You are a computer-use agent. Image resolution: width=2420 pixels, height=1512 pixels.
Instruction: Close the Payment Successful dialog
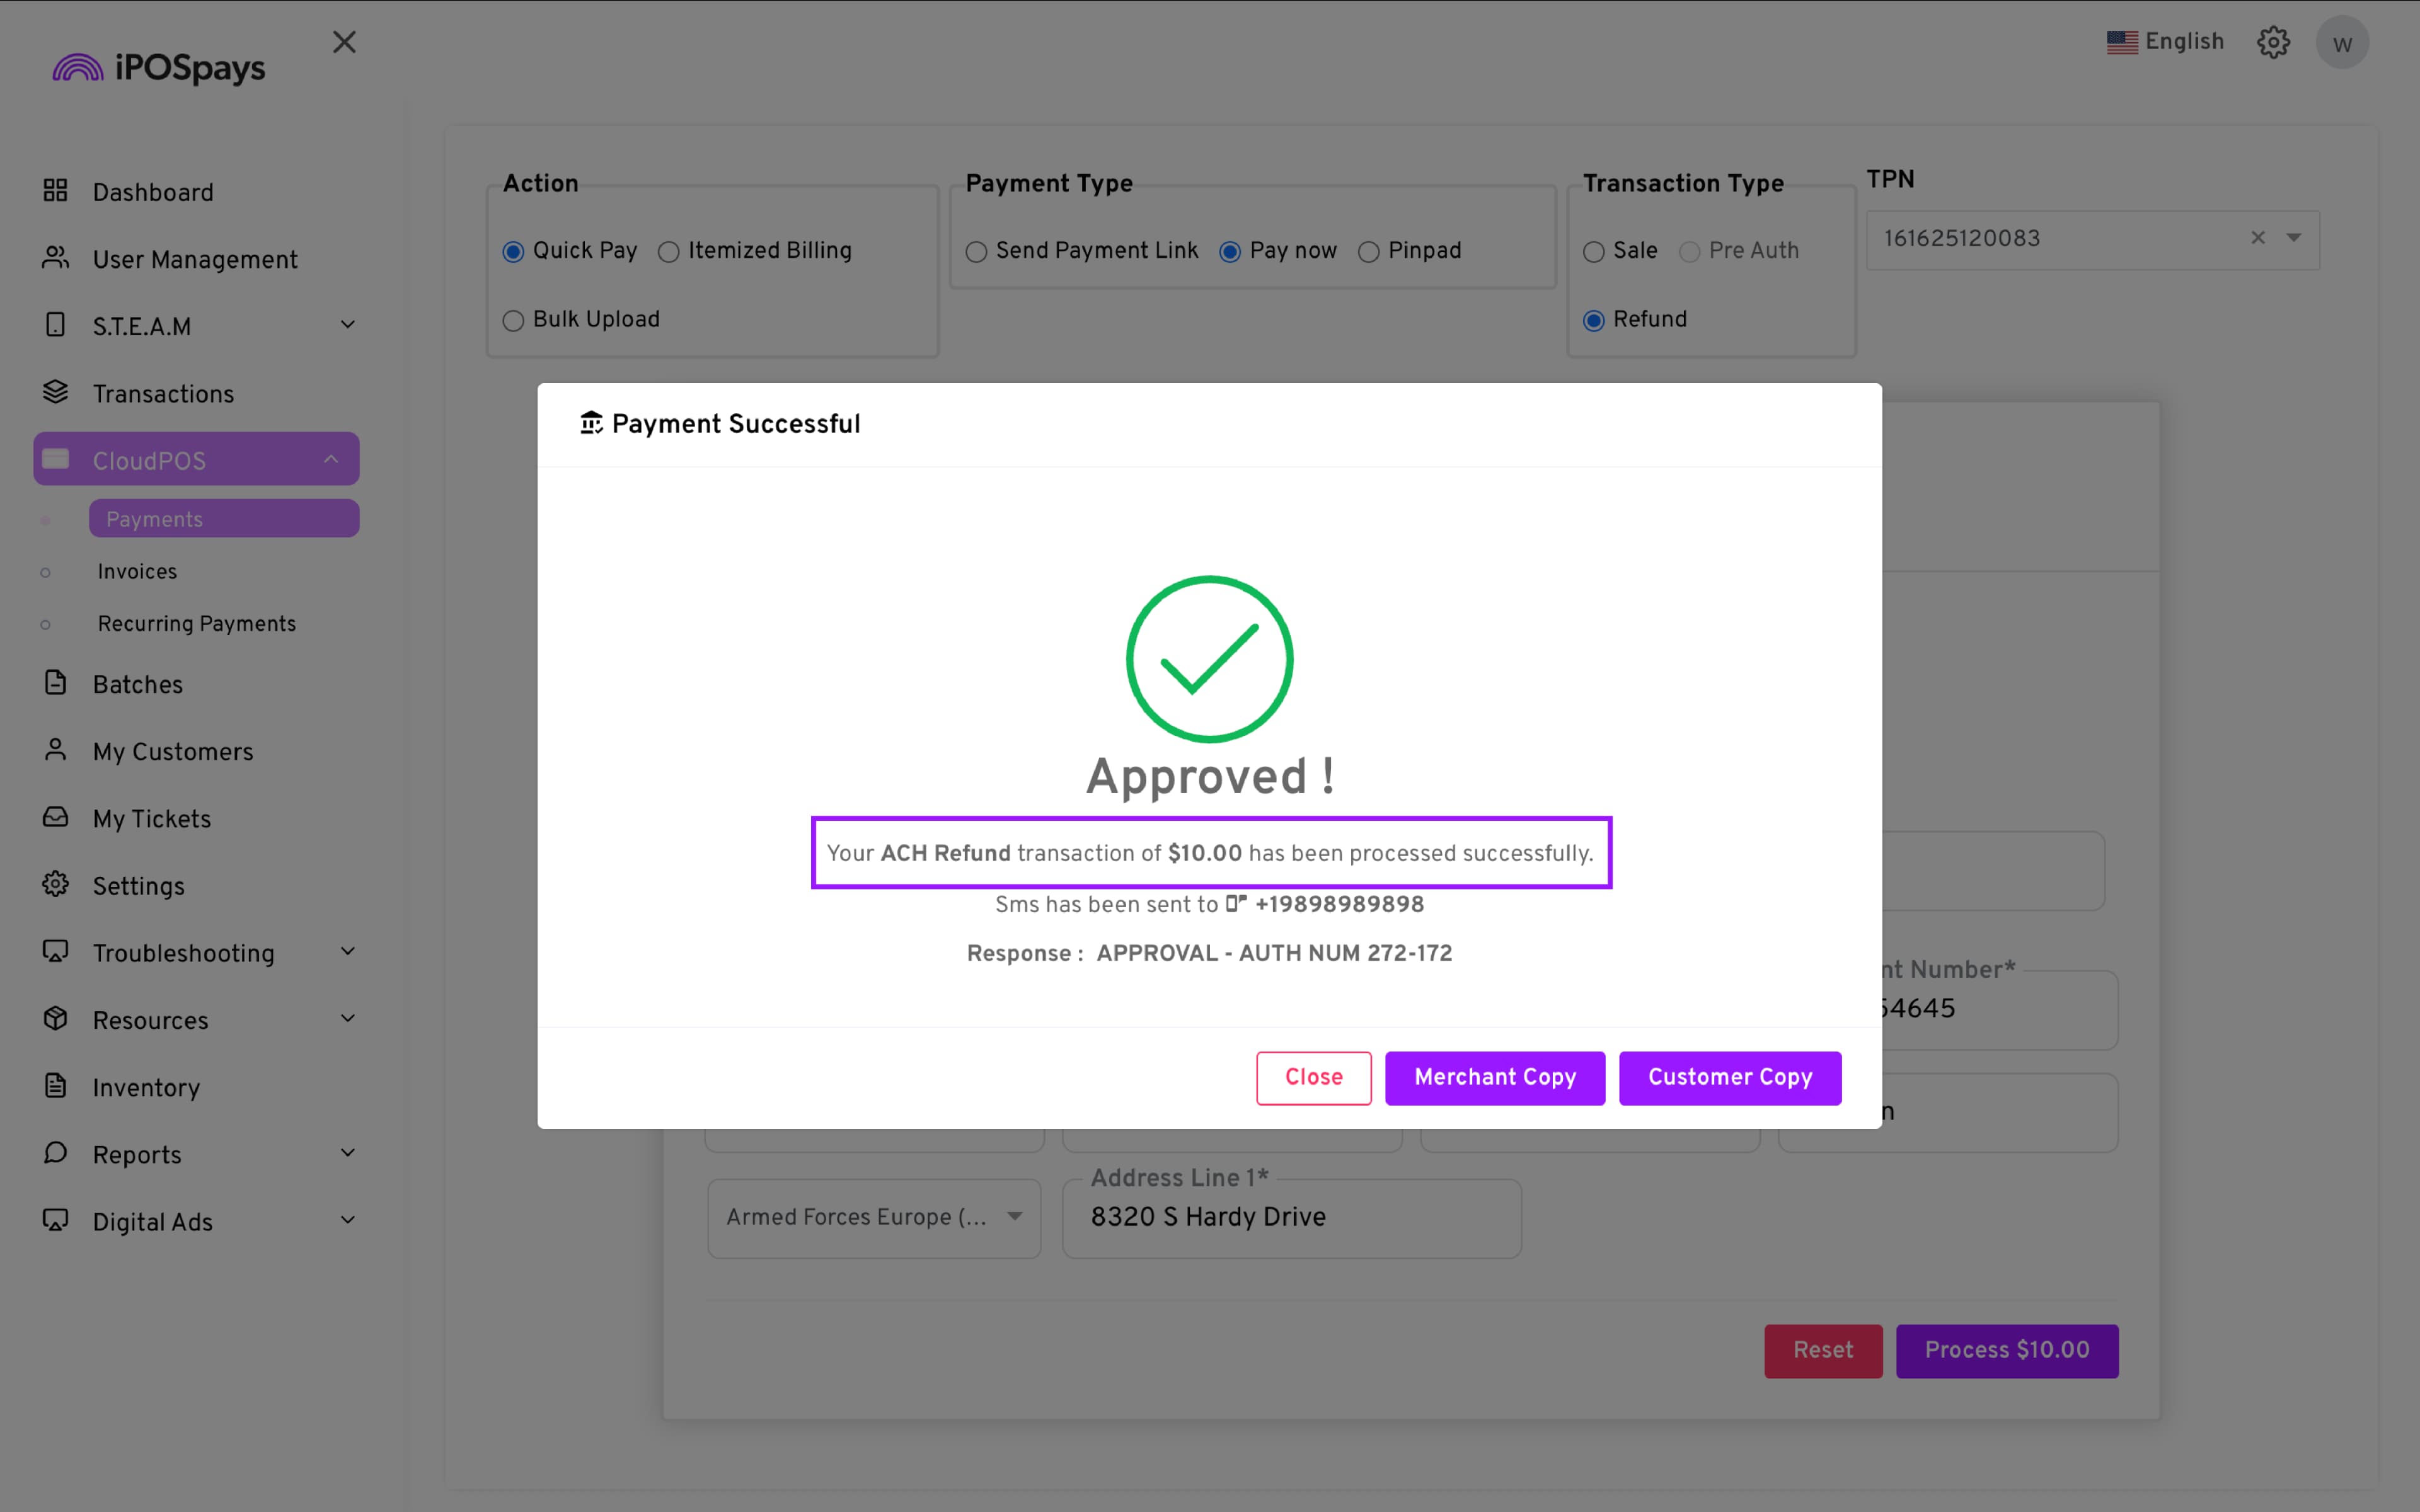pyautogui.click(x=1313, y=1077)
